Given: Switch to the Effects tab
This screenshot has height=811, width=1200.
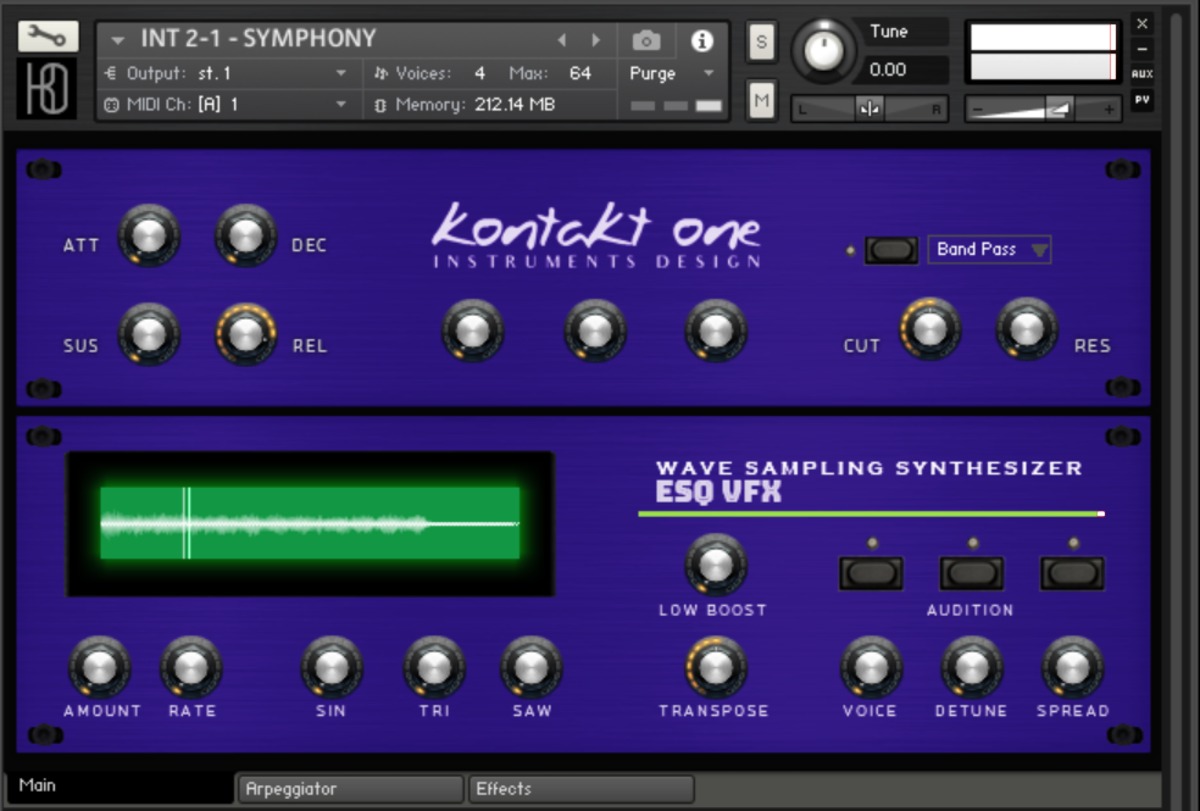Looking at the screenshot, I should point(581,789).
